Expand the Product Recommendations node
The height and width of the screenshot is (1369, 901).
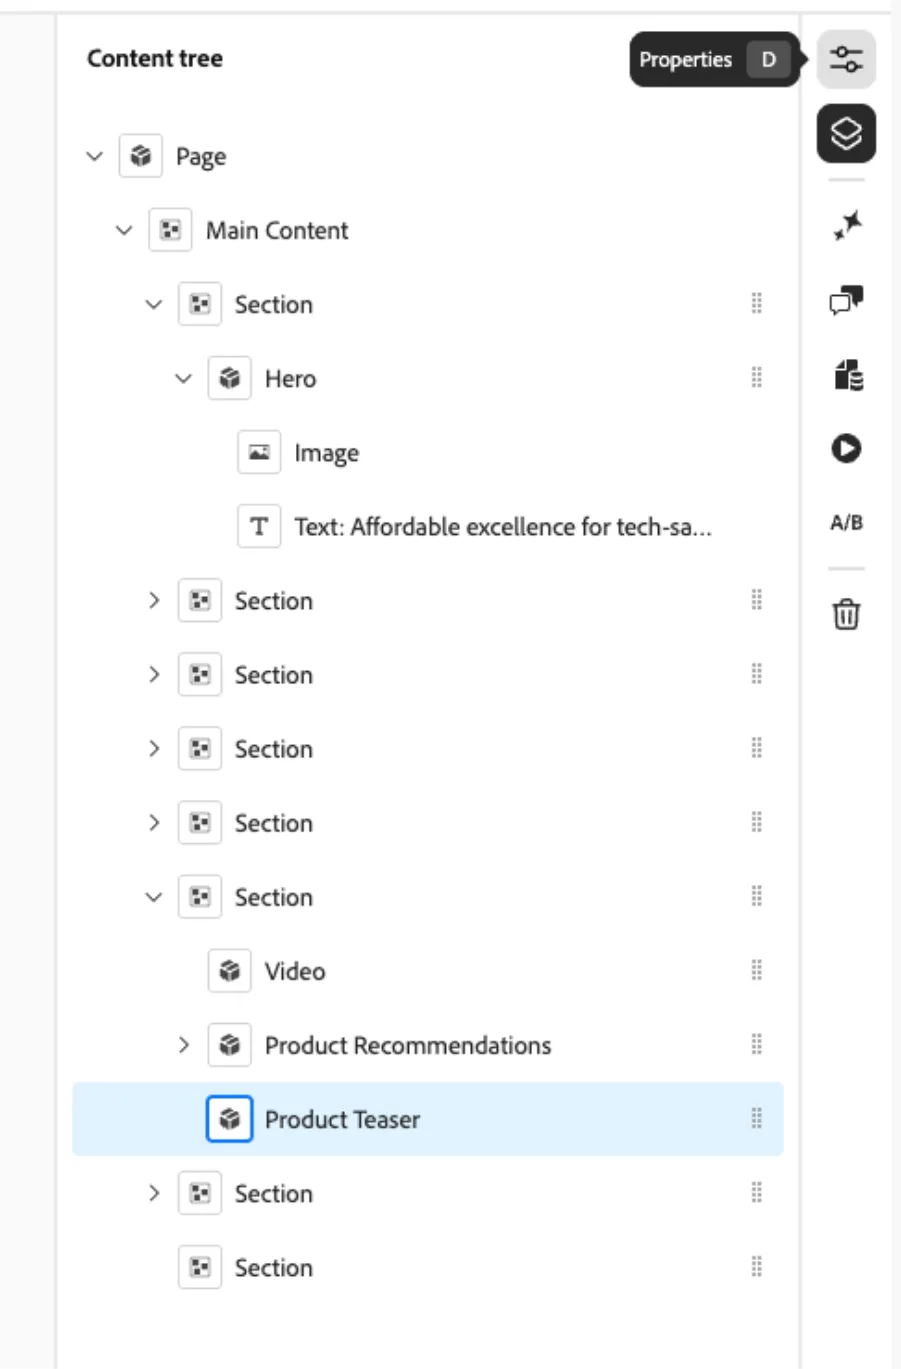pos(183,1045)
